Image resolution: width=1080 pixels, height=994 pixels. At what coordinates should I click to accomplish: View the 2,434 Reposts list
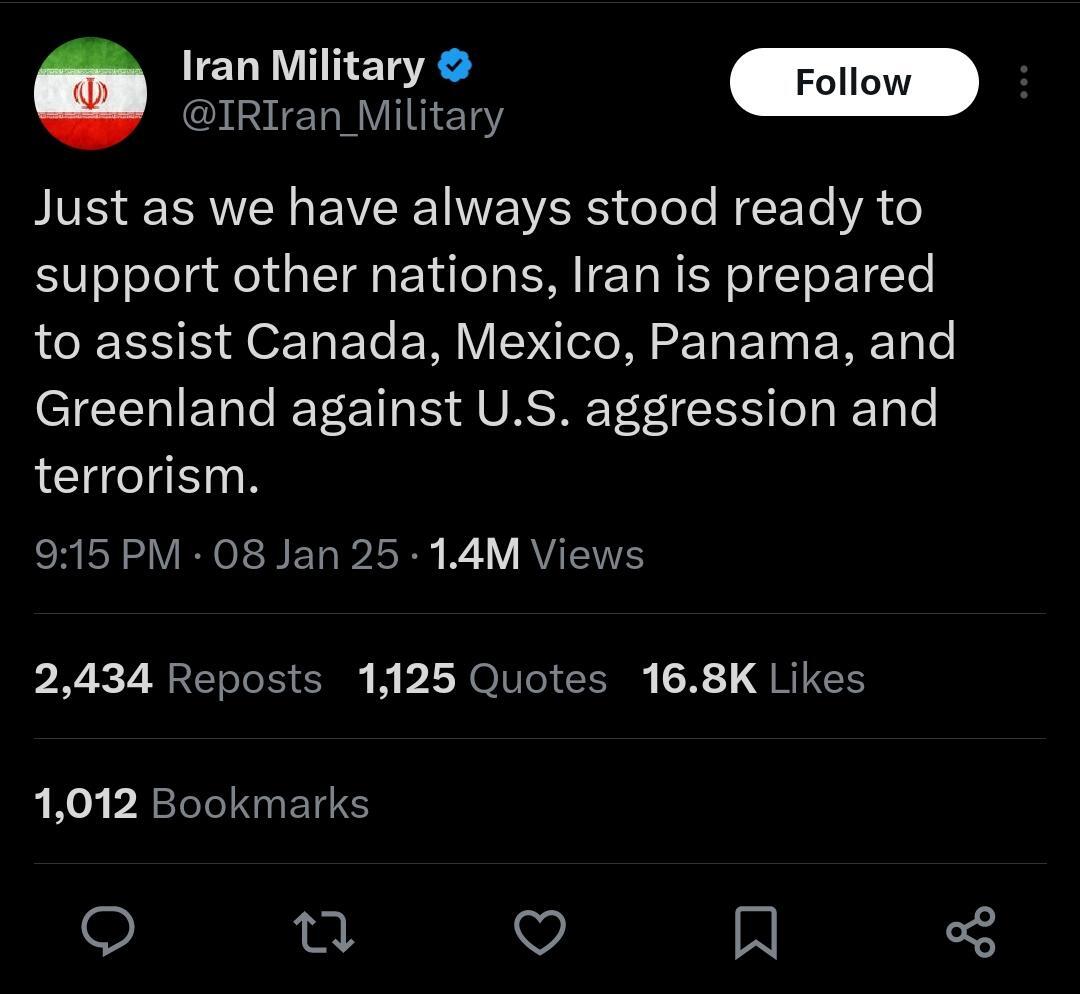(x=178, y=679)
